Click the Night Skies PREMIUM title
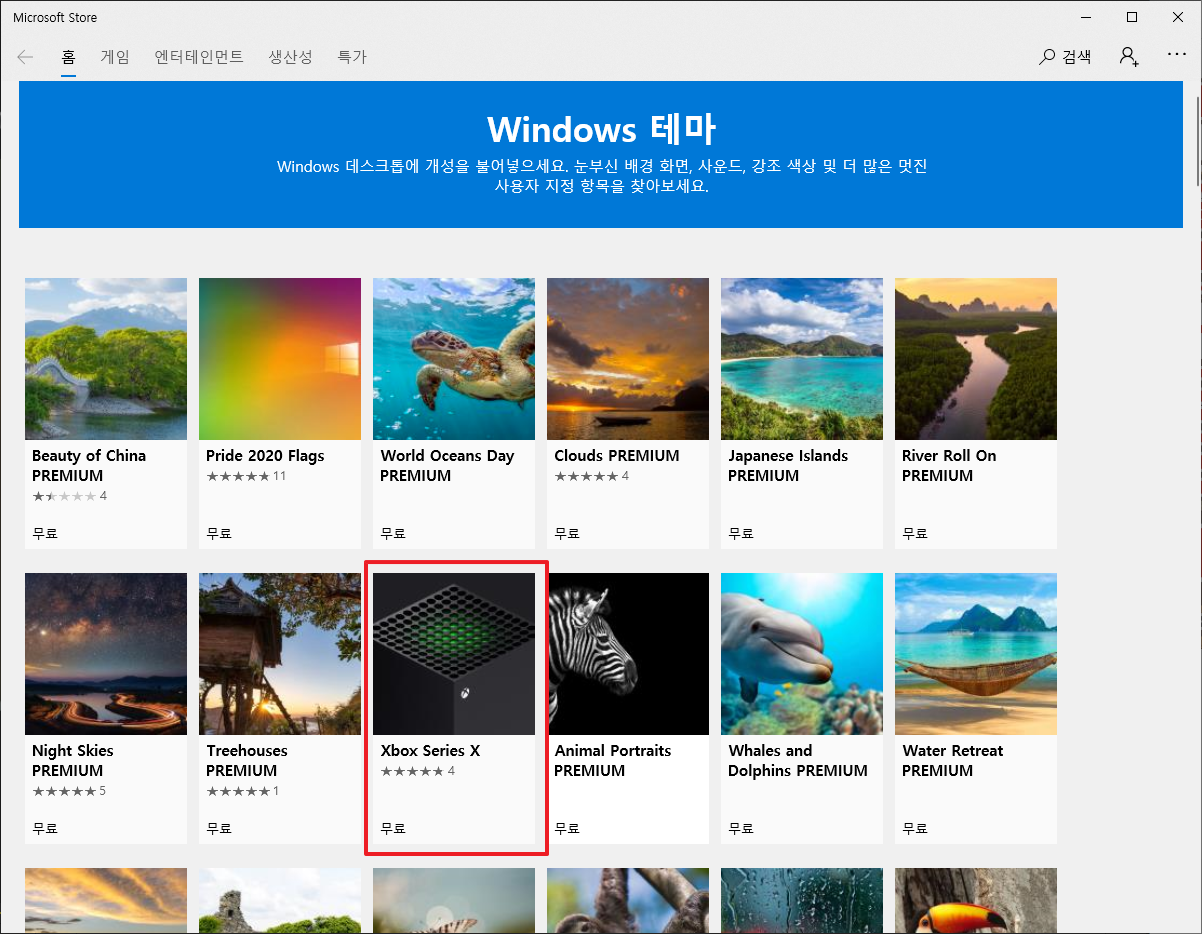The height and width of the screenshot is (934, 1202). (x=73, y=760)
